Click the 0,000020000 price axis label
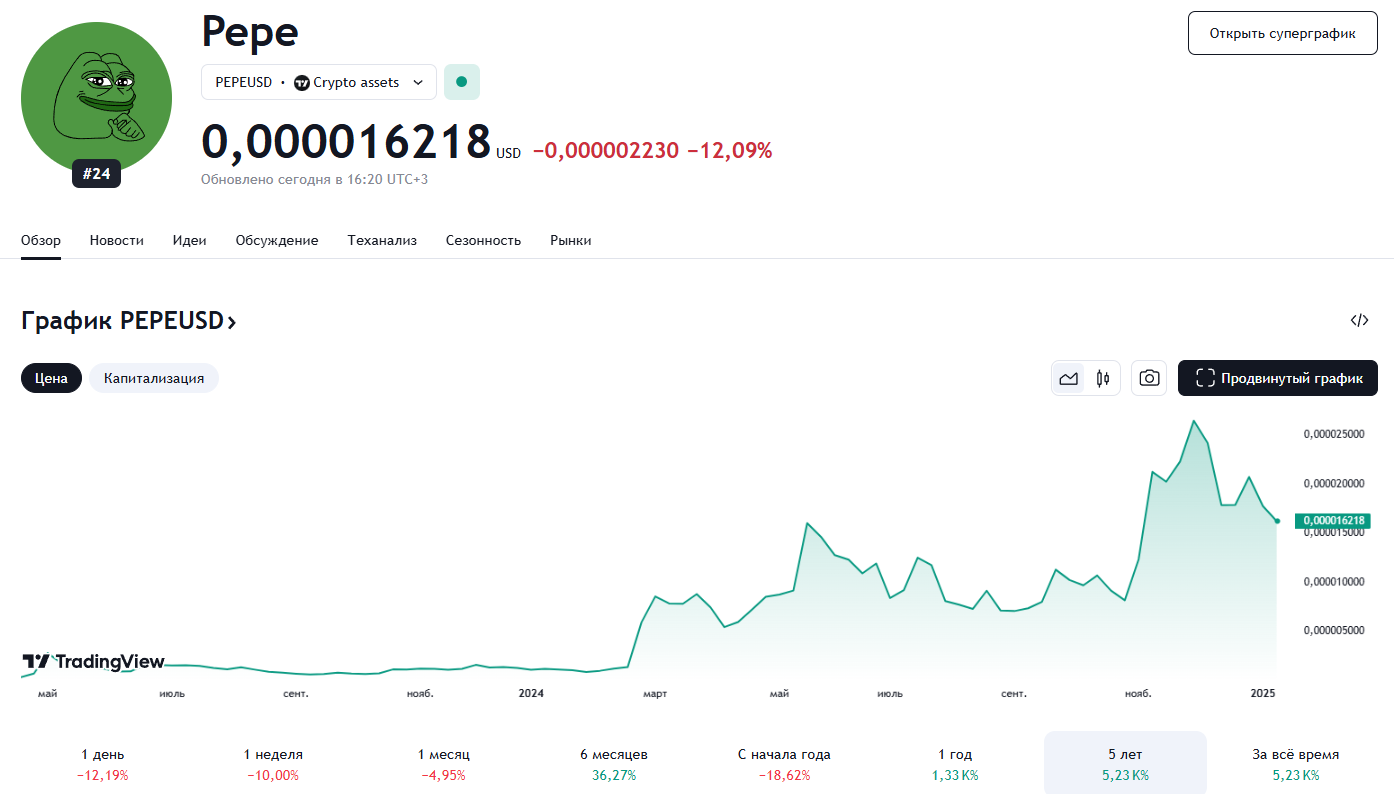The height and width of the screenshot is (794, 1394). tap(1334, 483)
